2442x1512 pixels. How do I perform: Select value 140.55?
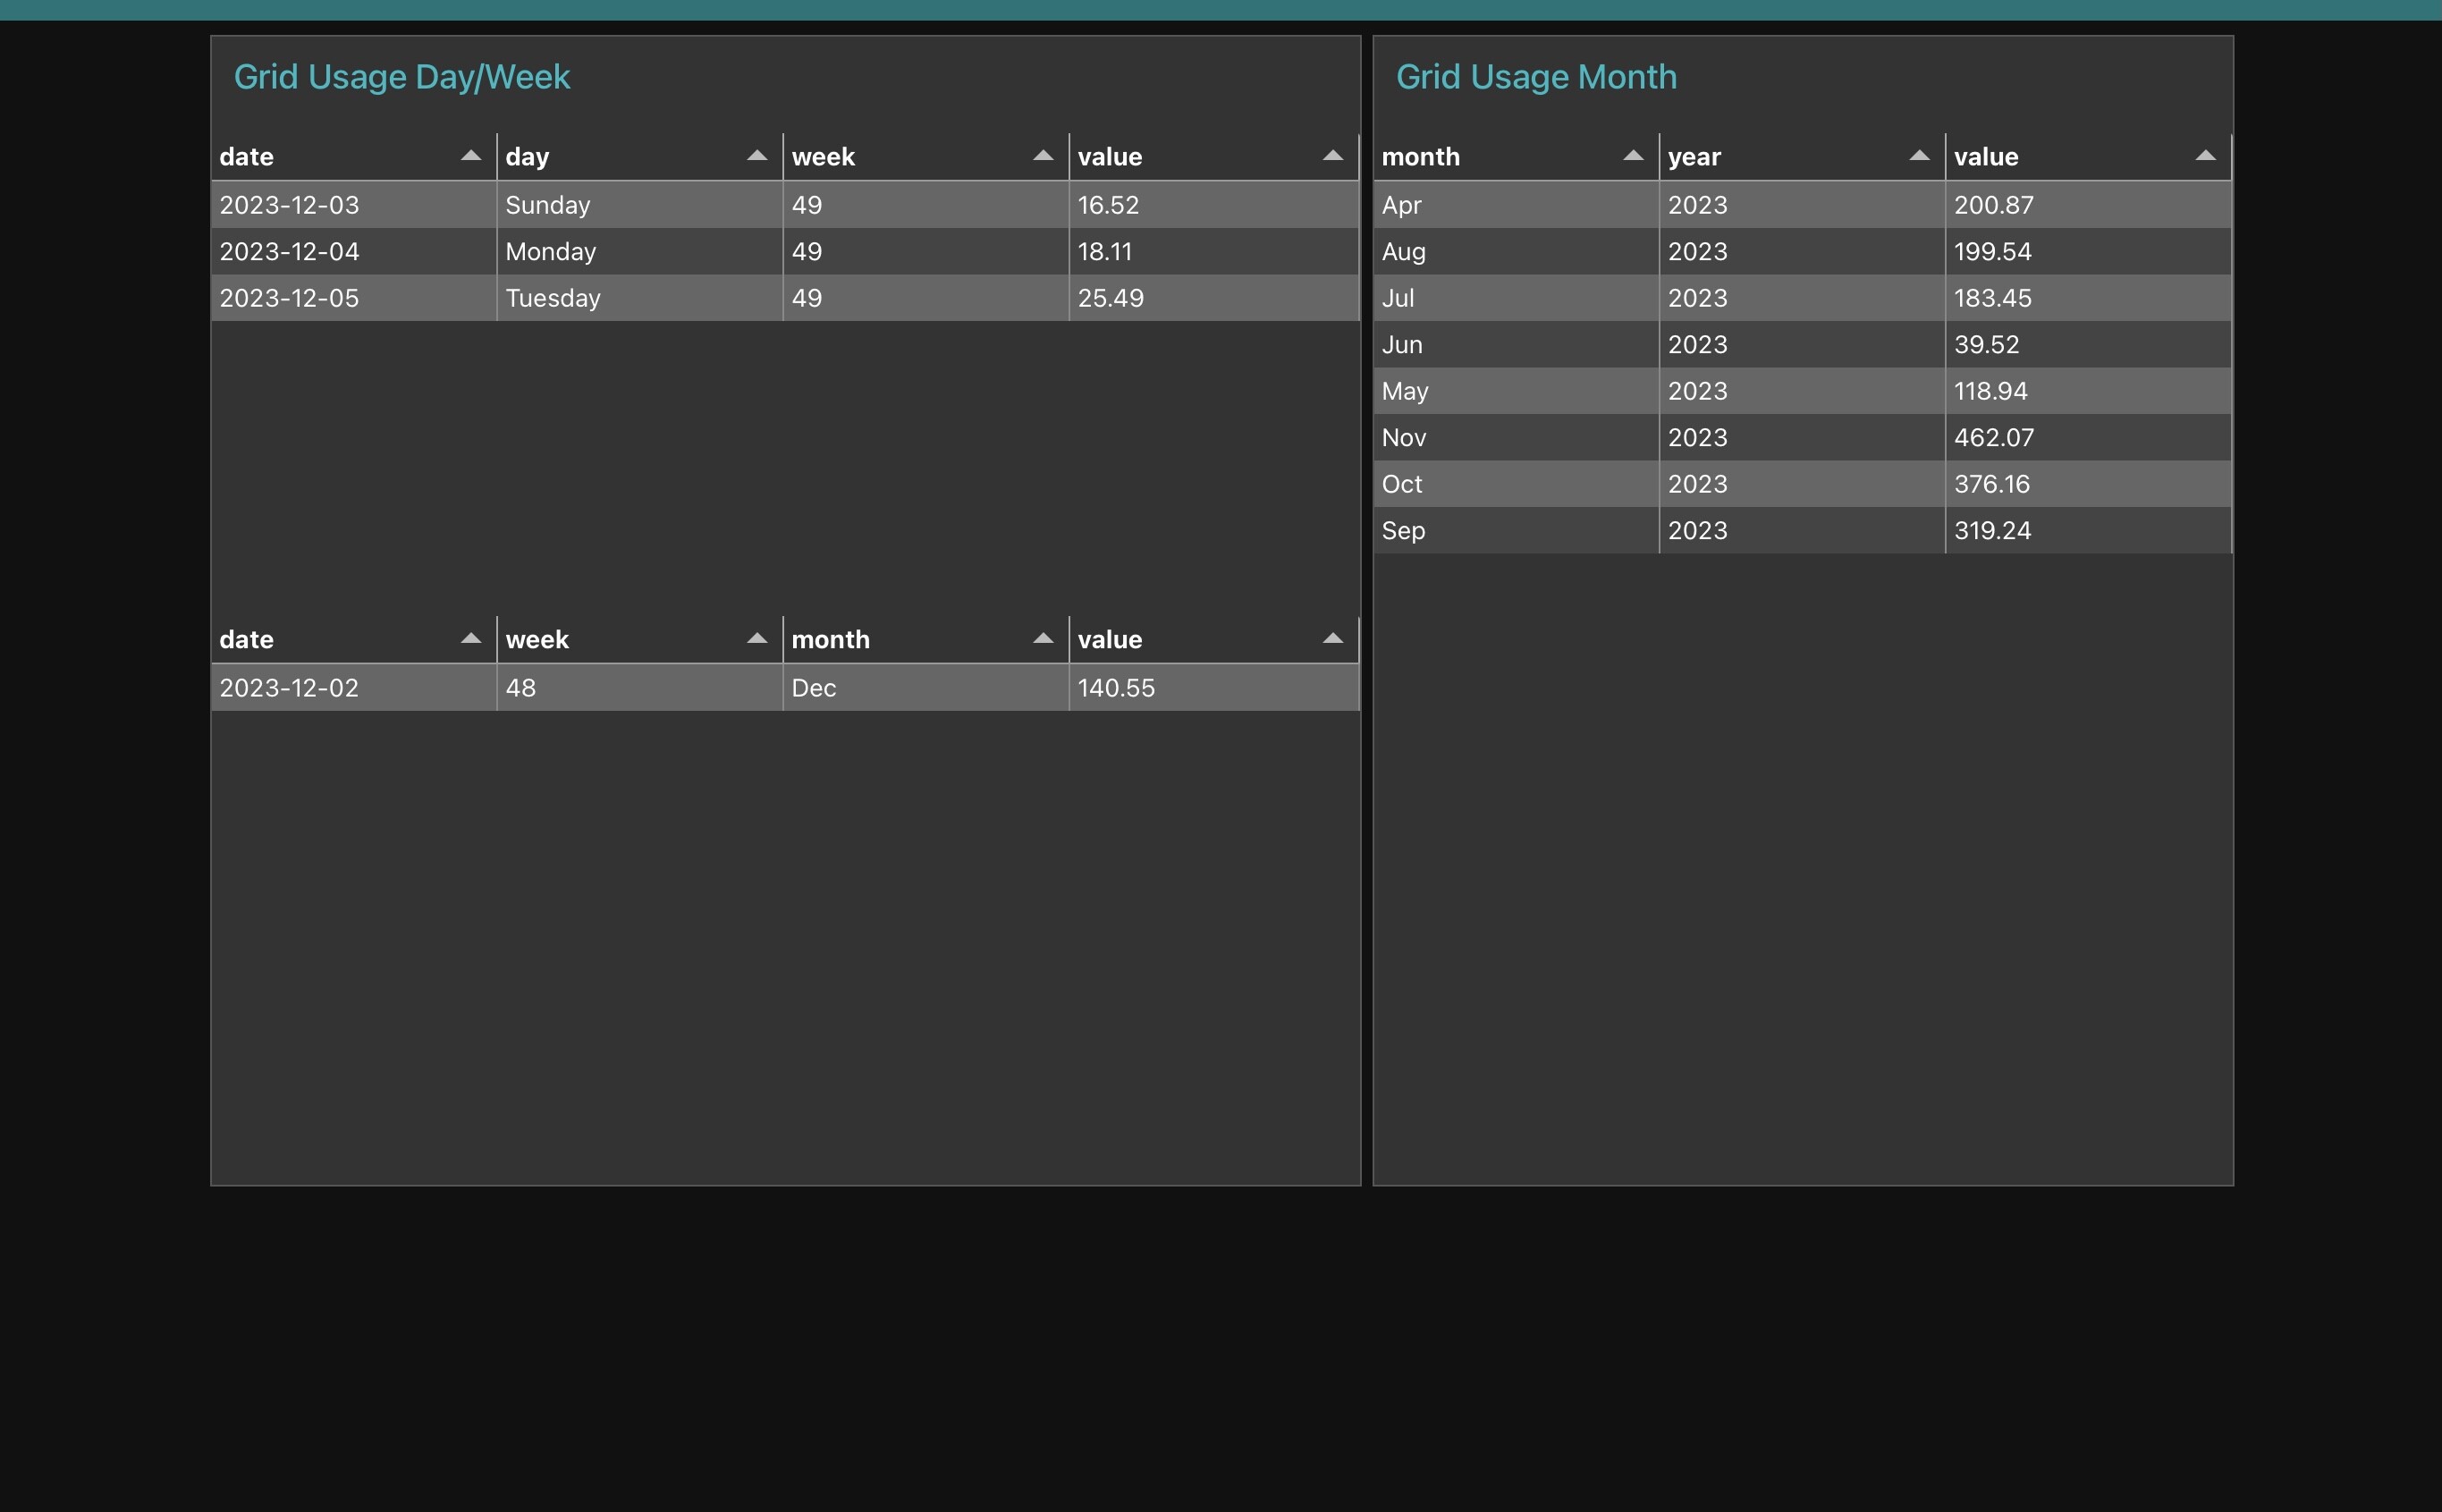tap(1214, 688)
